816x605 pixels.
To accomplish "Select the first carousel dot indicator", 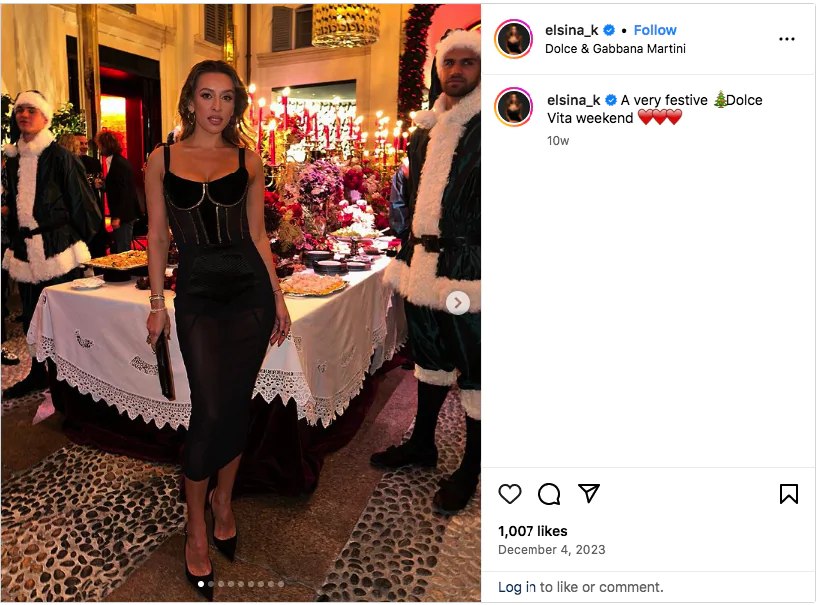I will 201,584.
